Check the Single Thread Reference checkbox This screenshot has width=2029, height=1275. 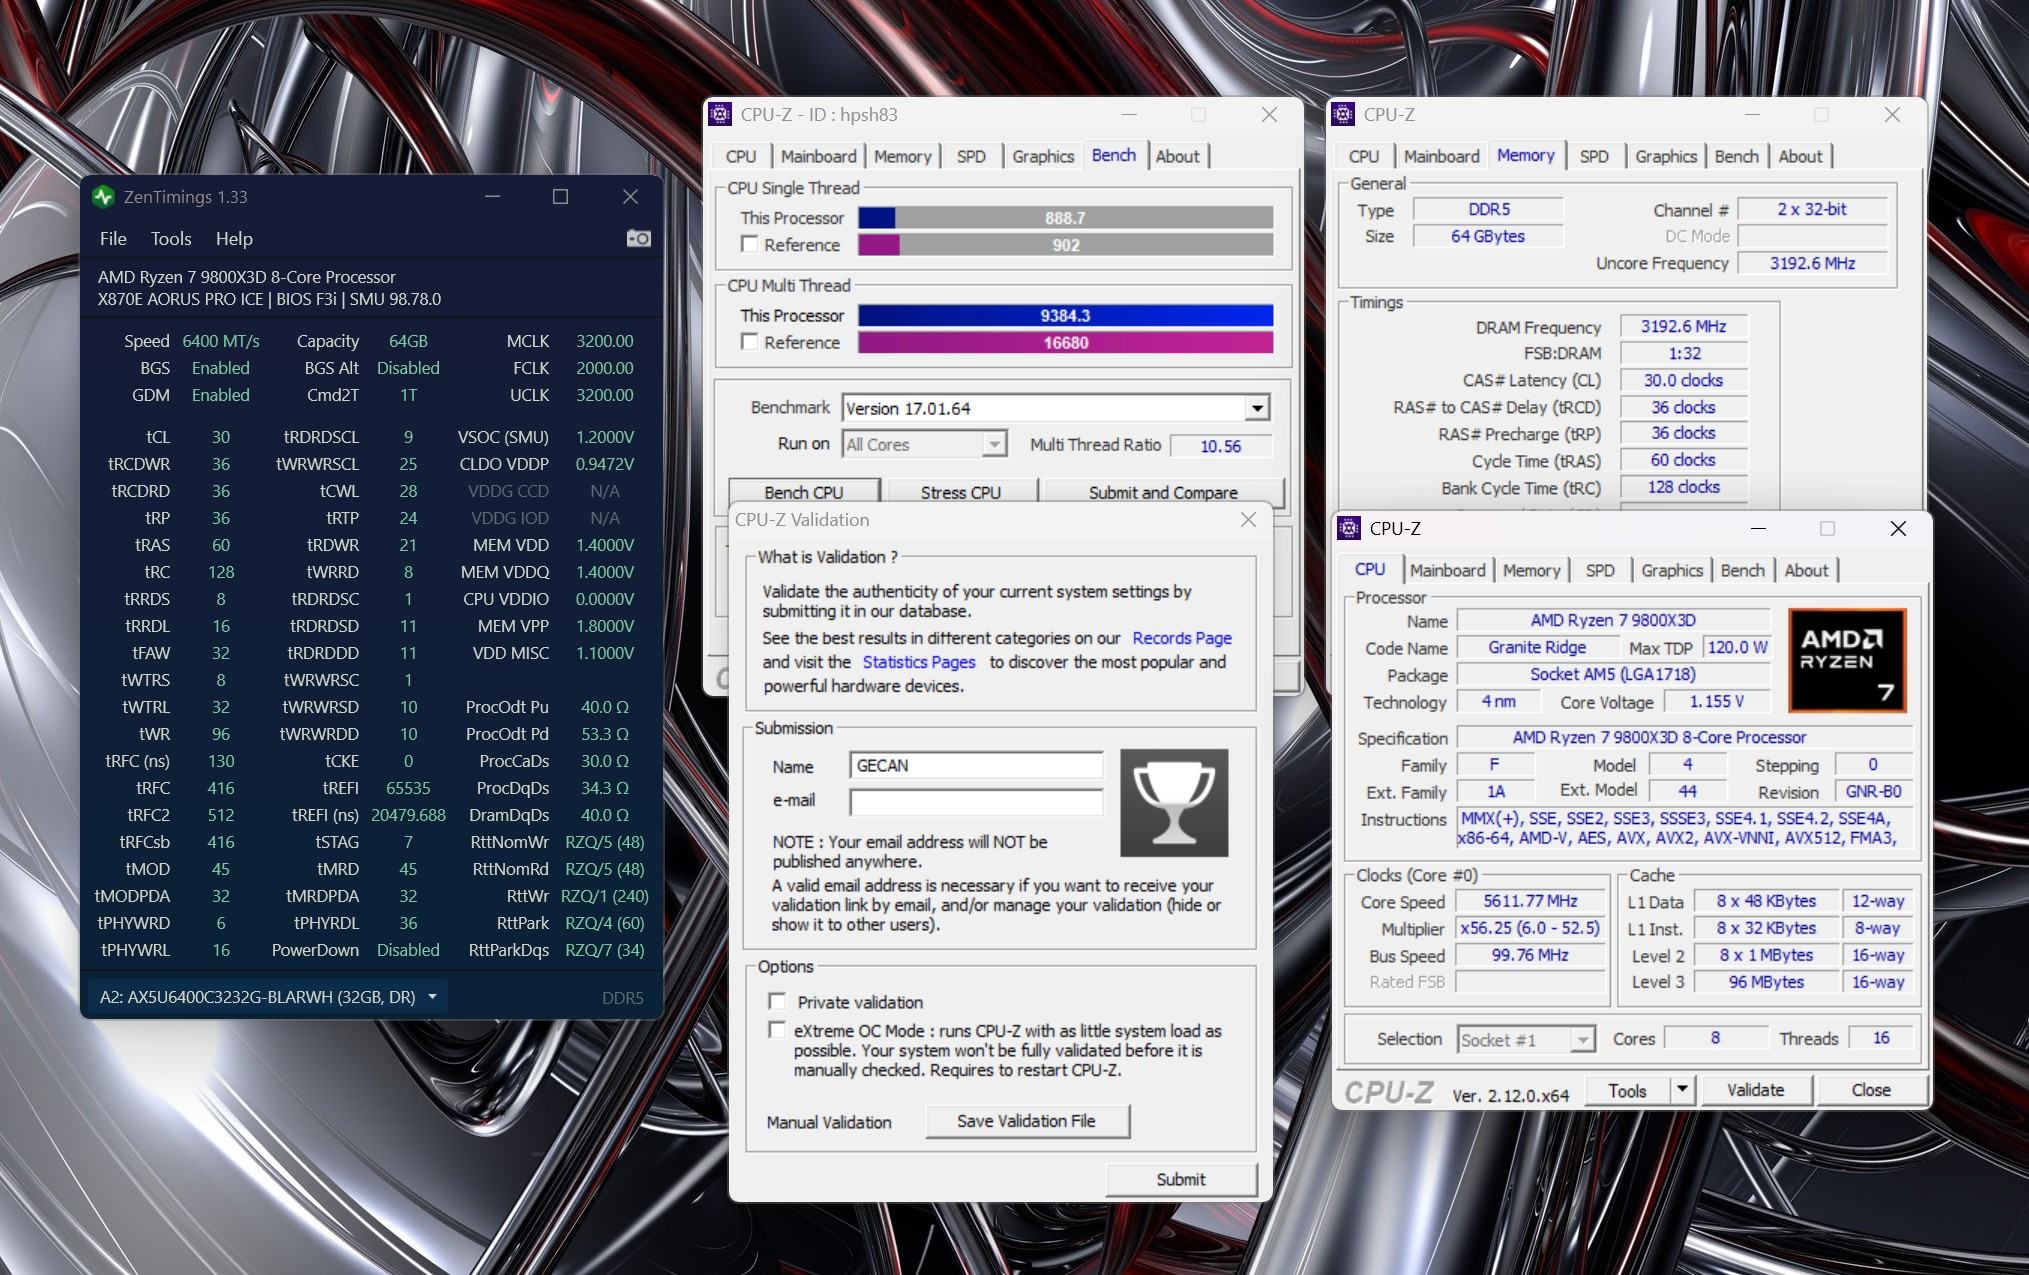pos(749,245)
